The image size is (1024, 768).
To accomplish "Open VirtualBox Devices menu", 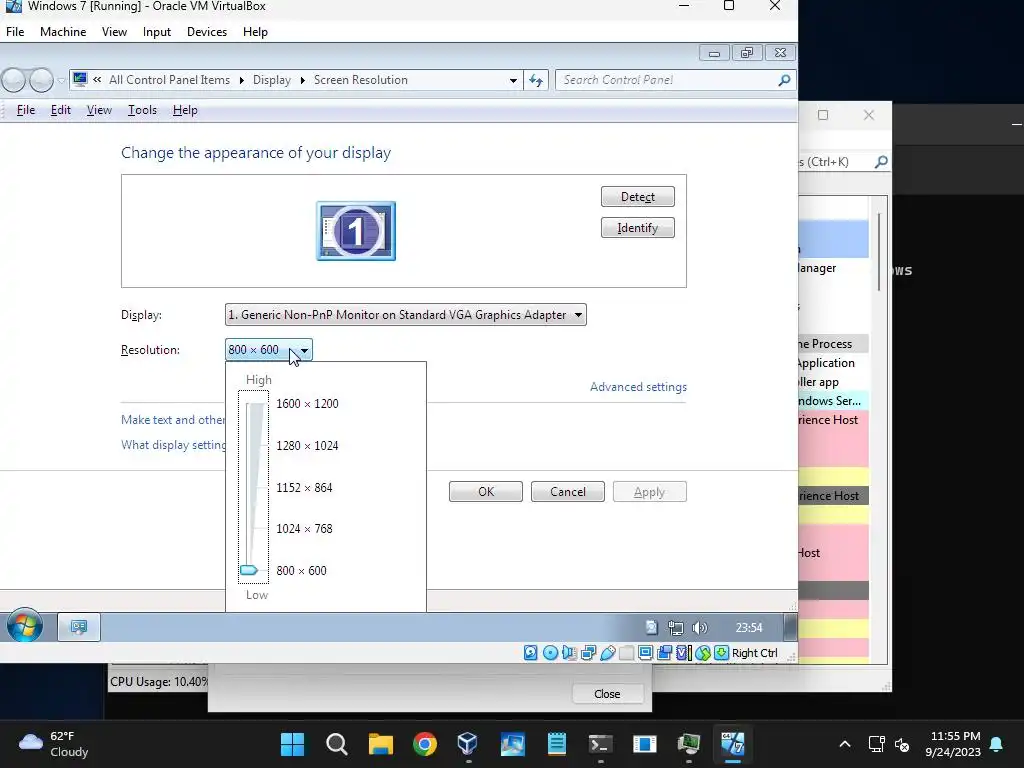I will click(207, 32).
